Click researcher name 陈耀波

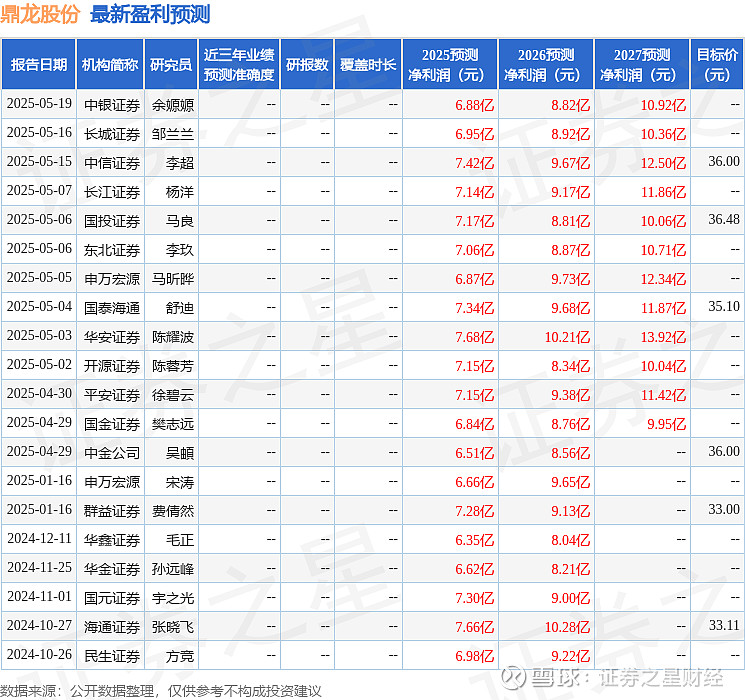pyautogui.click(x=173, y=337)
